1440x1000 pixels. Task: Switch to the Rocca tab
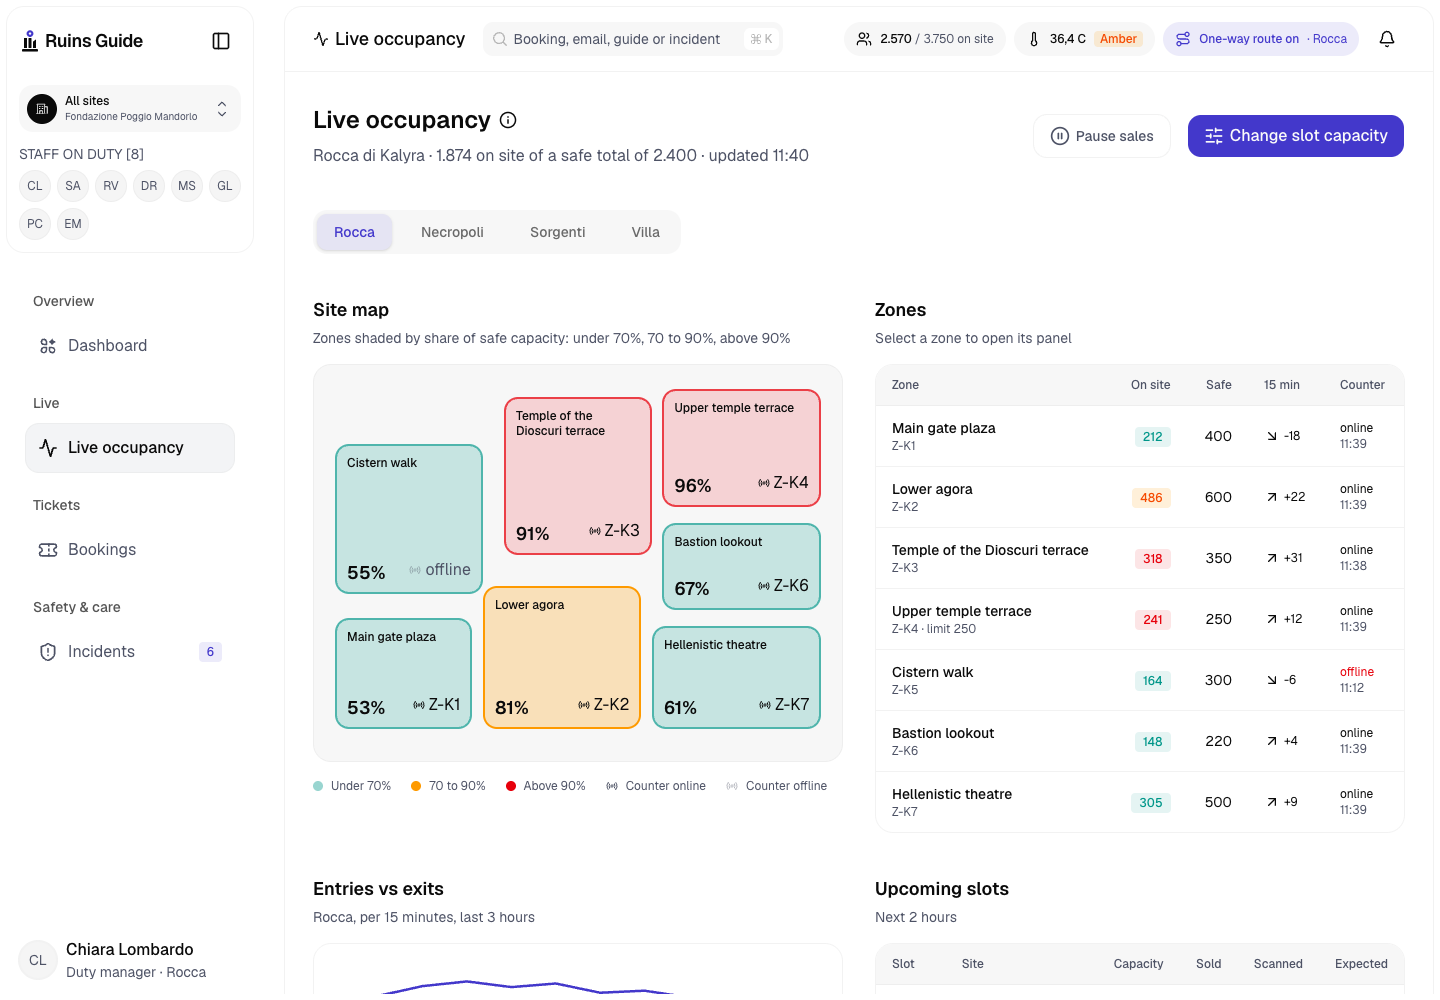(354, 232)
